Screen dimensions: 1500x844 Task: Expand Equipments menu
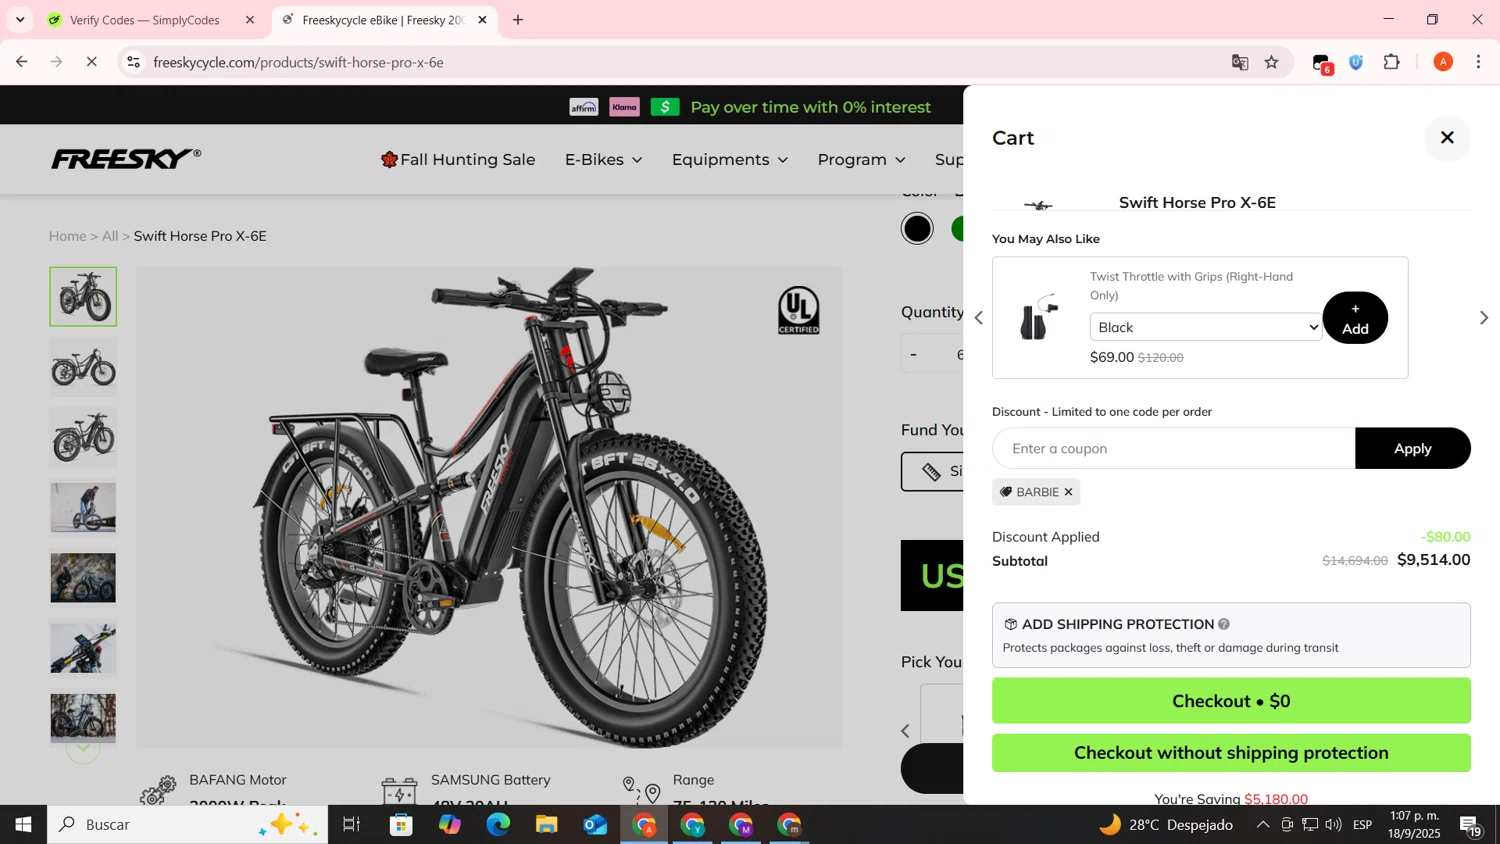tap(730, 160)
